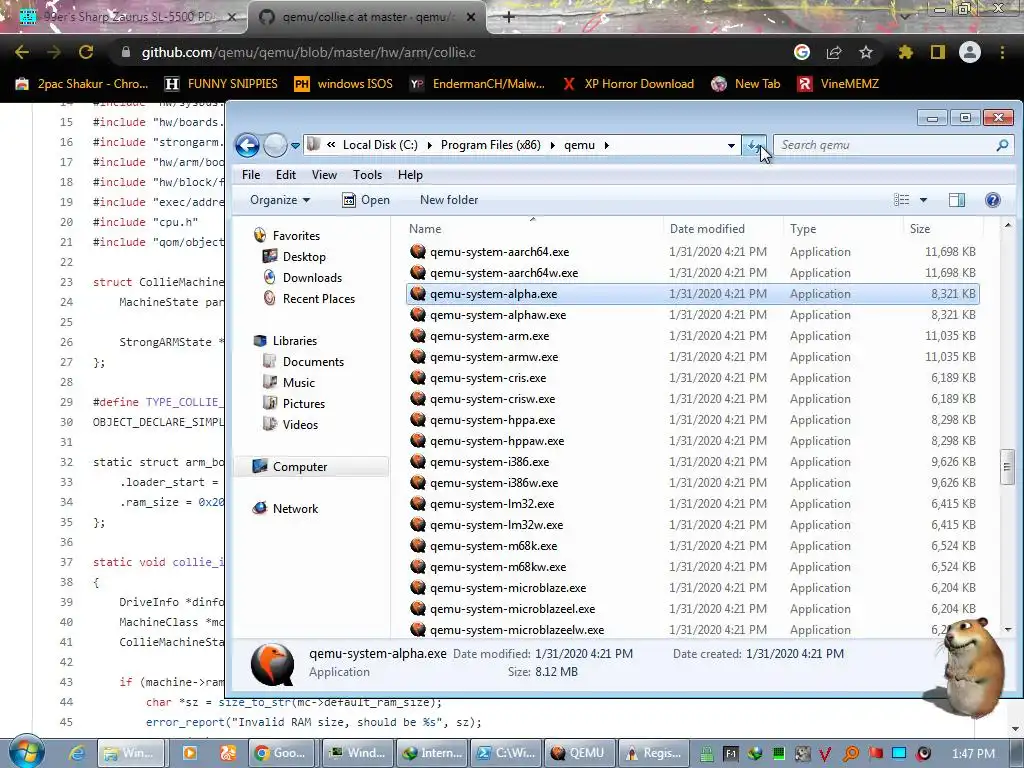Select Network in navigation pane
This screenshot has height=768, width=1024.
[x=295, y=509]
